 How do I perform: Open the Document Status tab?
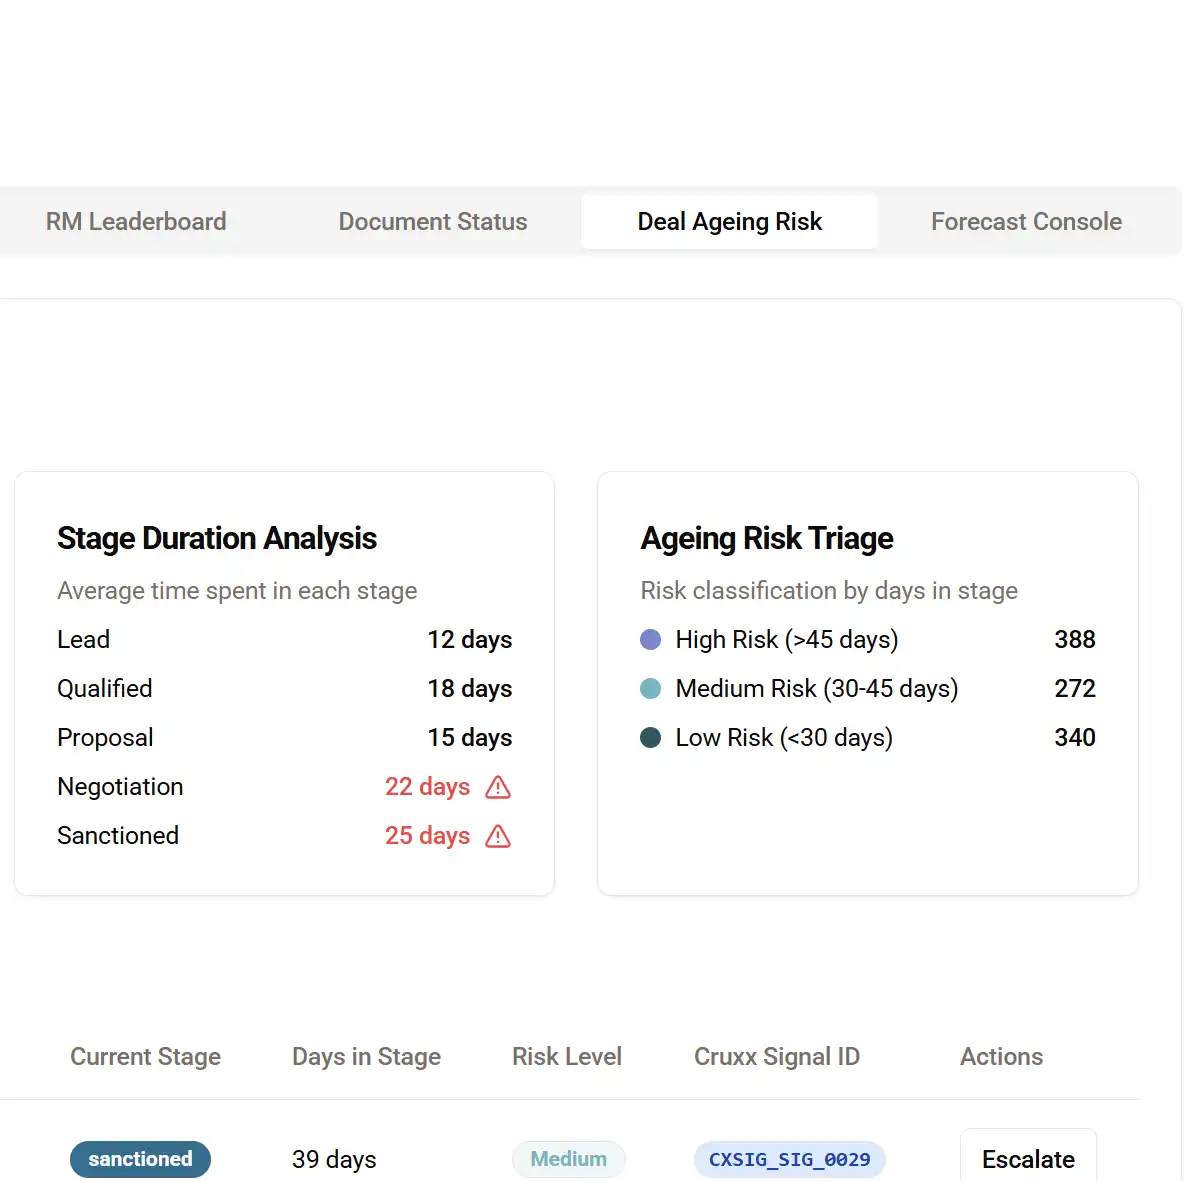[432, 222]
